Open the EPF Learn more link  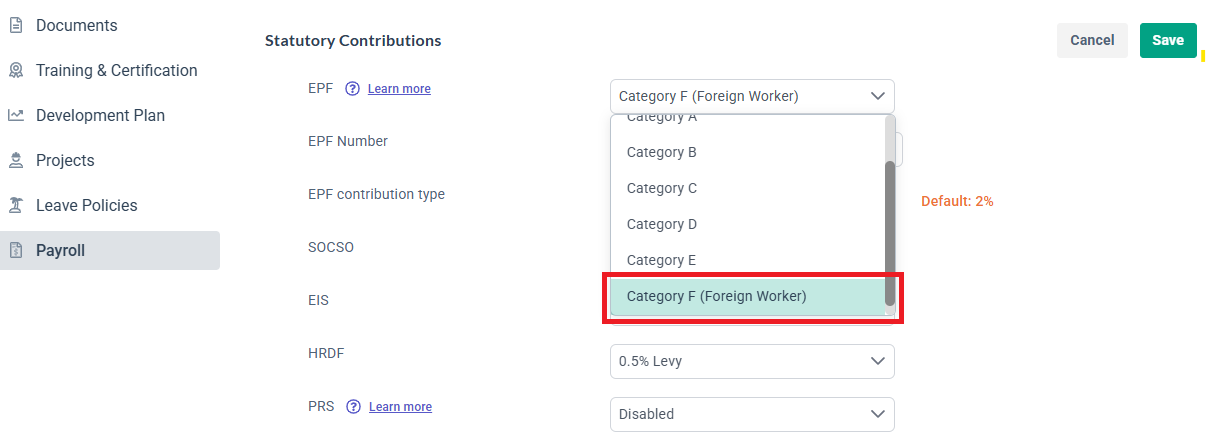point(399,89)
